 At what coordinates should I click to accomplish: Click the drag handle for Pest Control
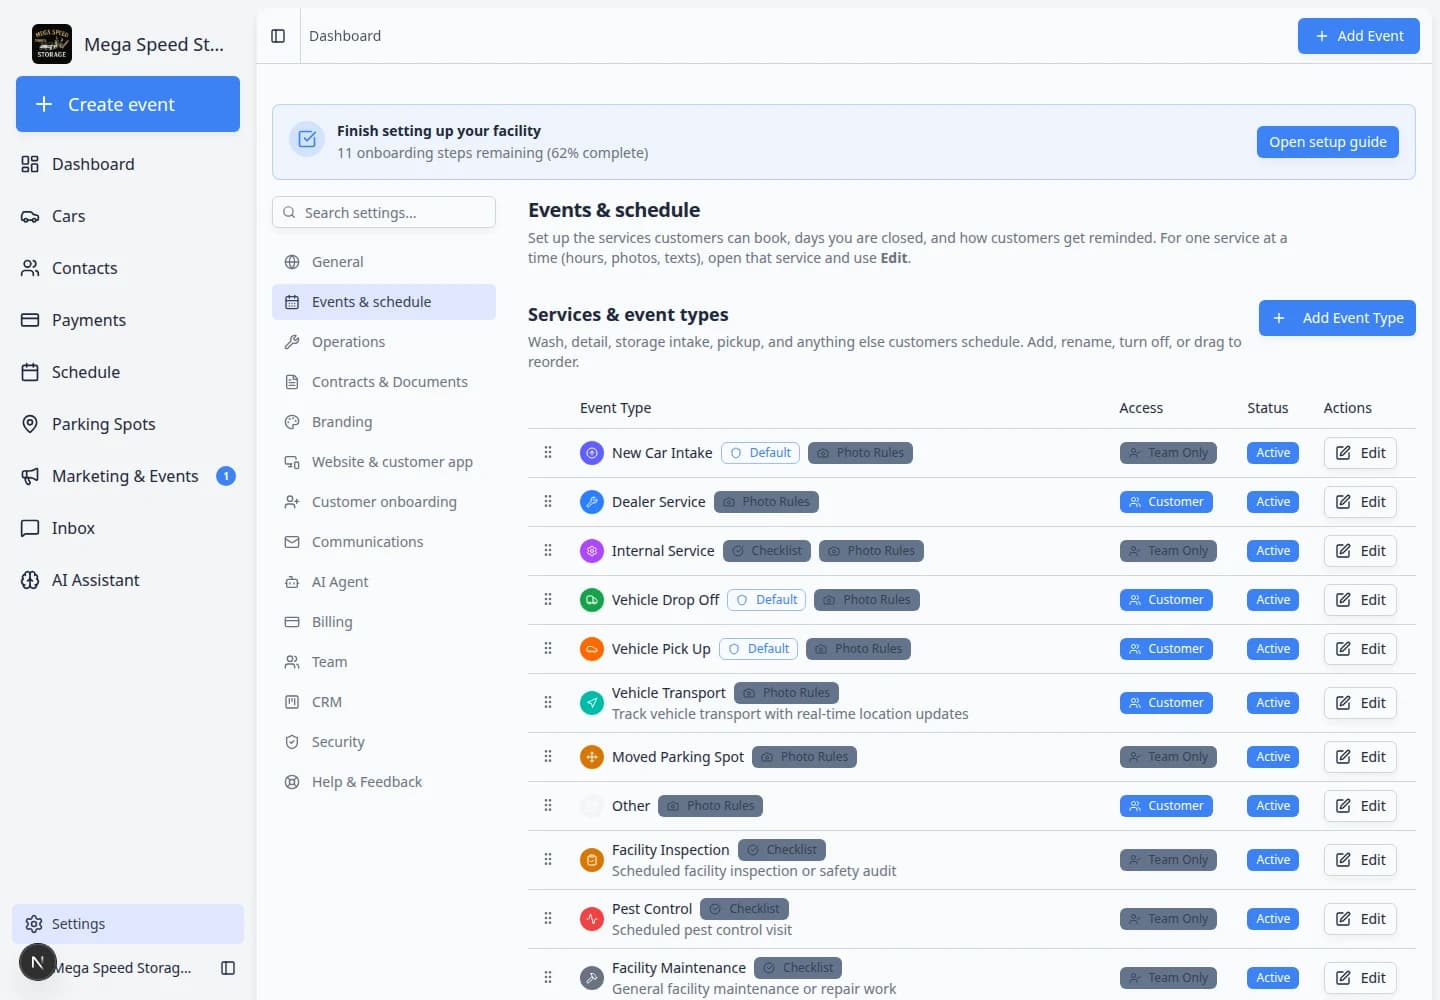pos(548,919)
